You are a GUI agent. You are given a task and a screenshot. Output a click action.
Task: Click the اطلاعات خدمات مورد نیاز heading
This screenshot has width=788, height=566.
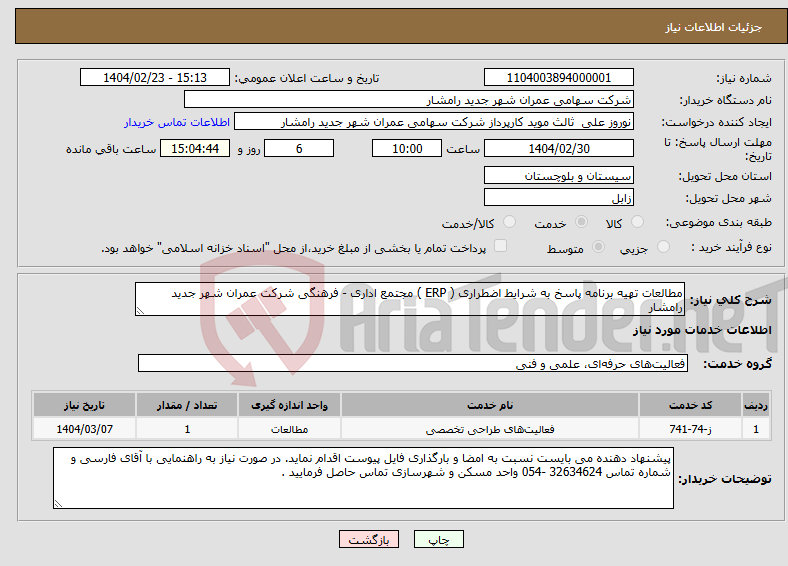(702, 330)
